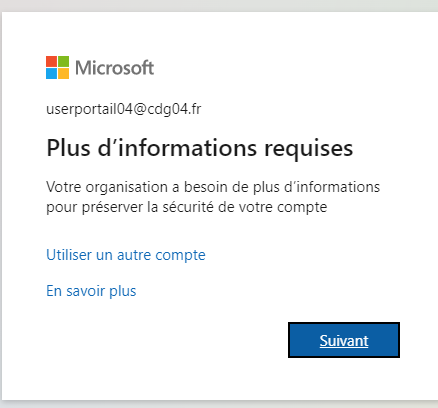This screenshot has height=408, width=438.
Task: Click the word compte in the description
Action: click(x=302, y=208)
